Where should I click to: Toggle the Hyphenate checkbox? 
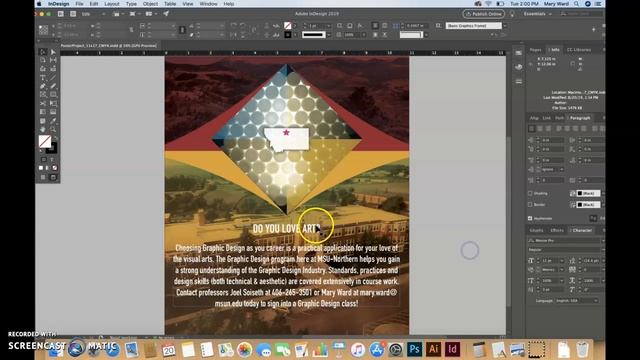pyautogui.click(x=530, y=218)
